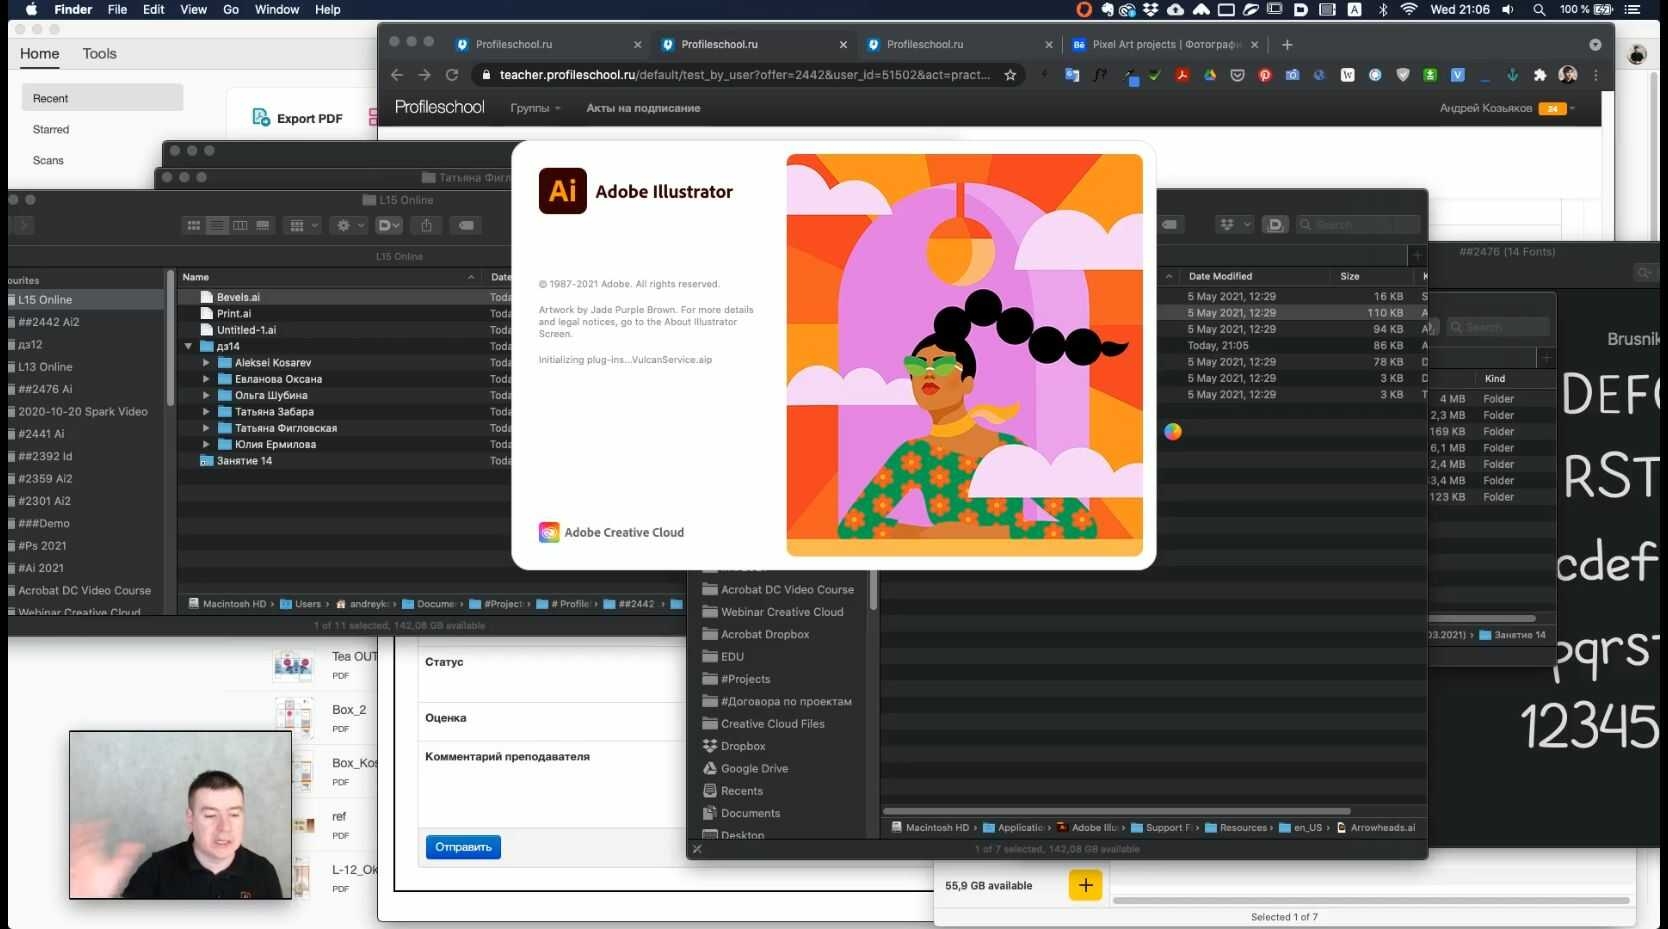Expand the Aleksei Kosarev folder
The image size is (1668, 929).
tap(206, 363)
